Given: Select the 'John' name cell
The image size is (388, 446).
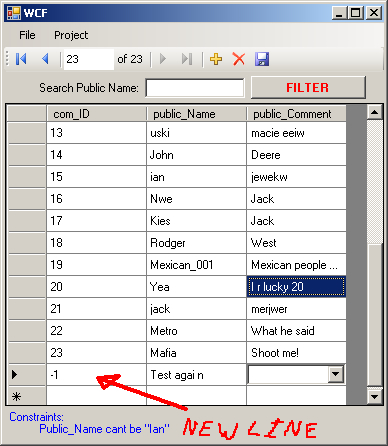Looking at the screenshot, I should [x=196, y=155].
